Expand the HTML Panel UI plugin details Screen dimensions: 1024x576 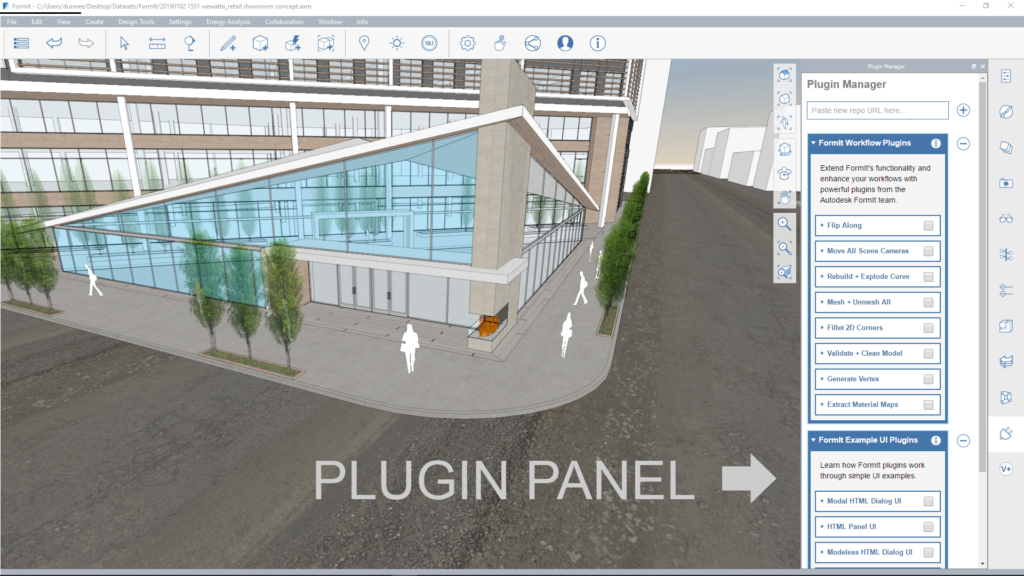tap(822, 526)
